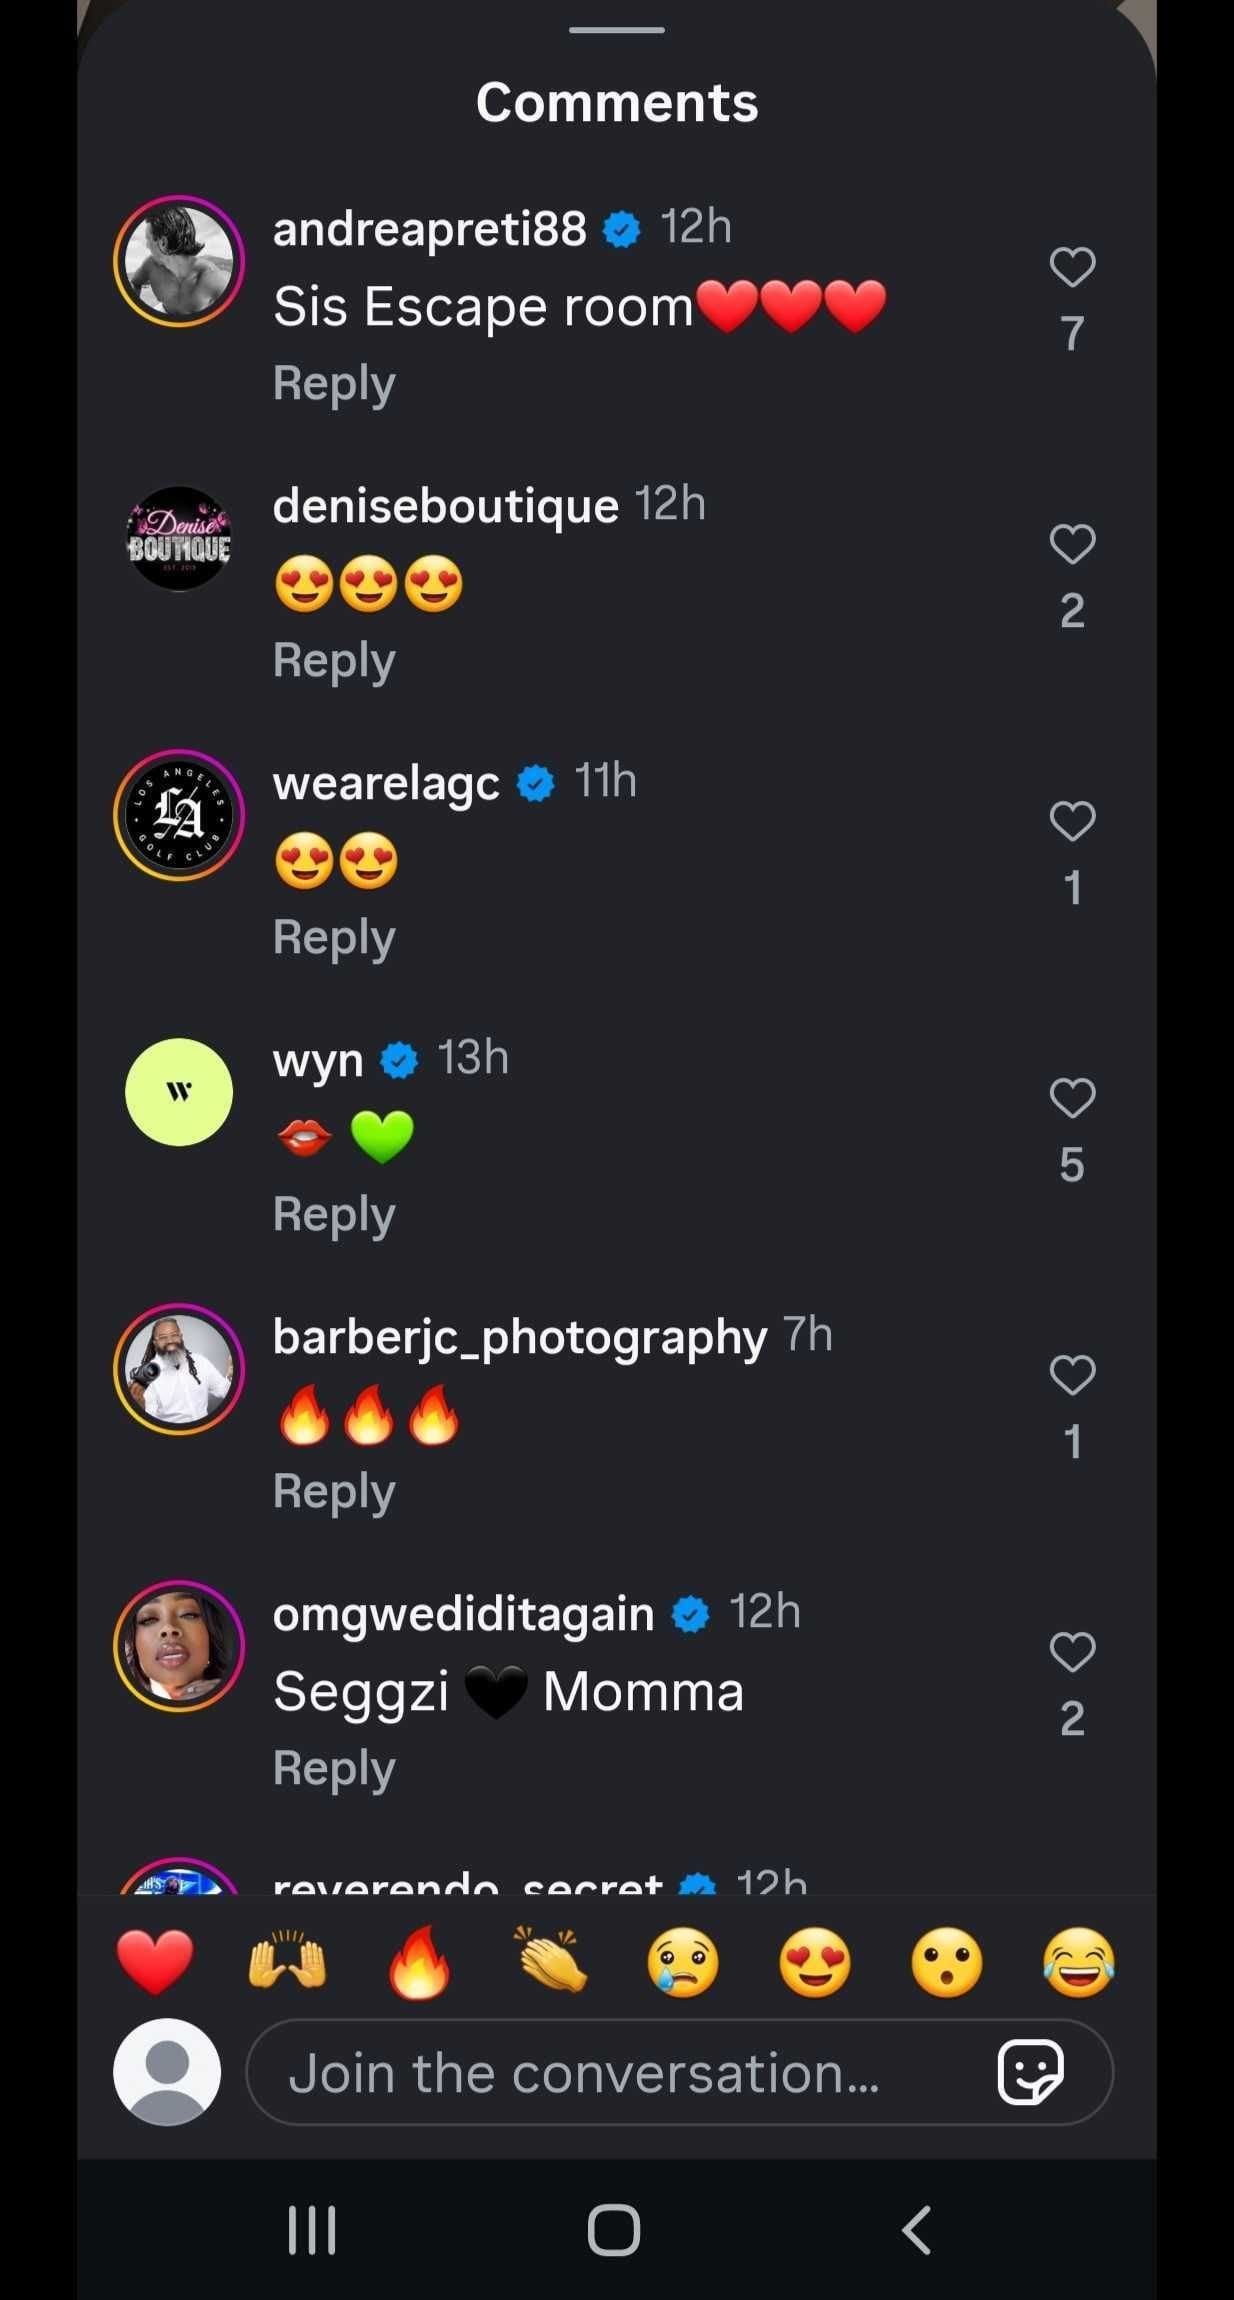The width and height of the screenshot is (1234, 2300).
Task: Select the raised hands reaction emoji
Action: (288, 1963)
